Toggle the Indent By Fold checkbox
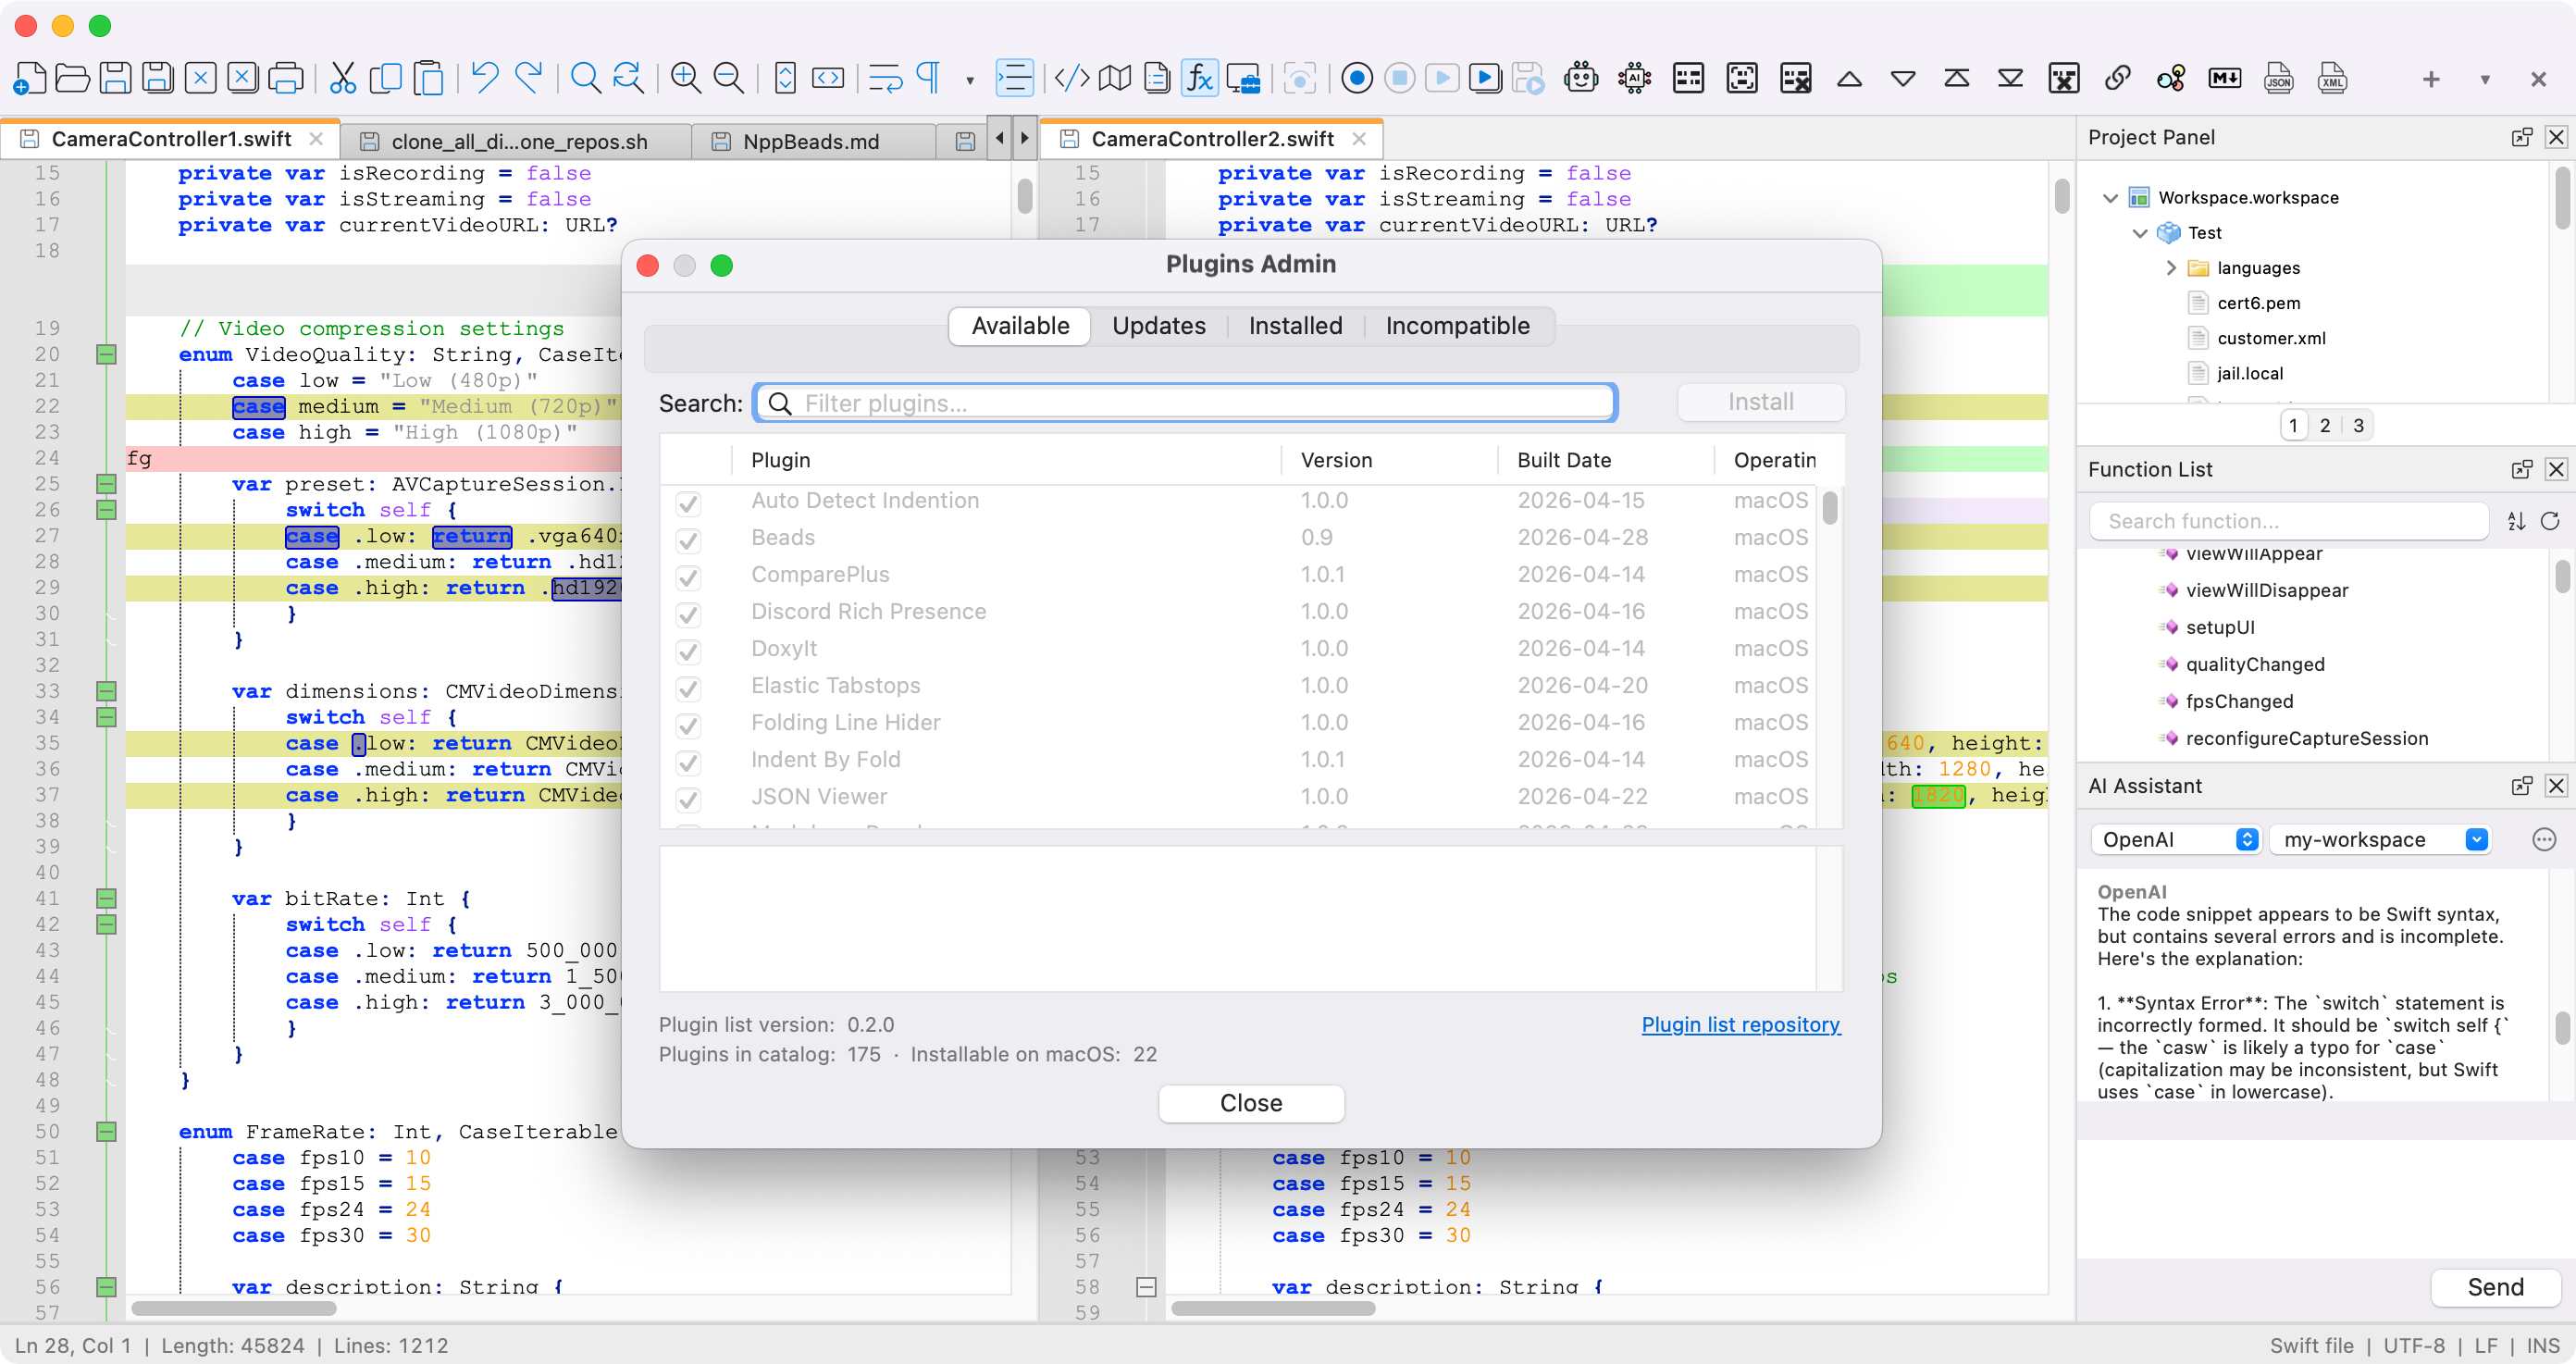This screenshot has width=2576, height=1364. click(688, 762)
